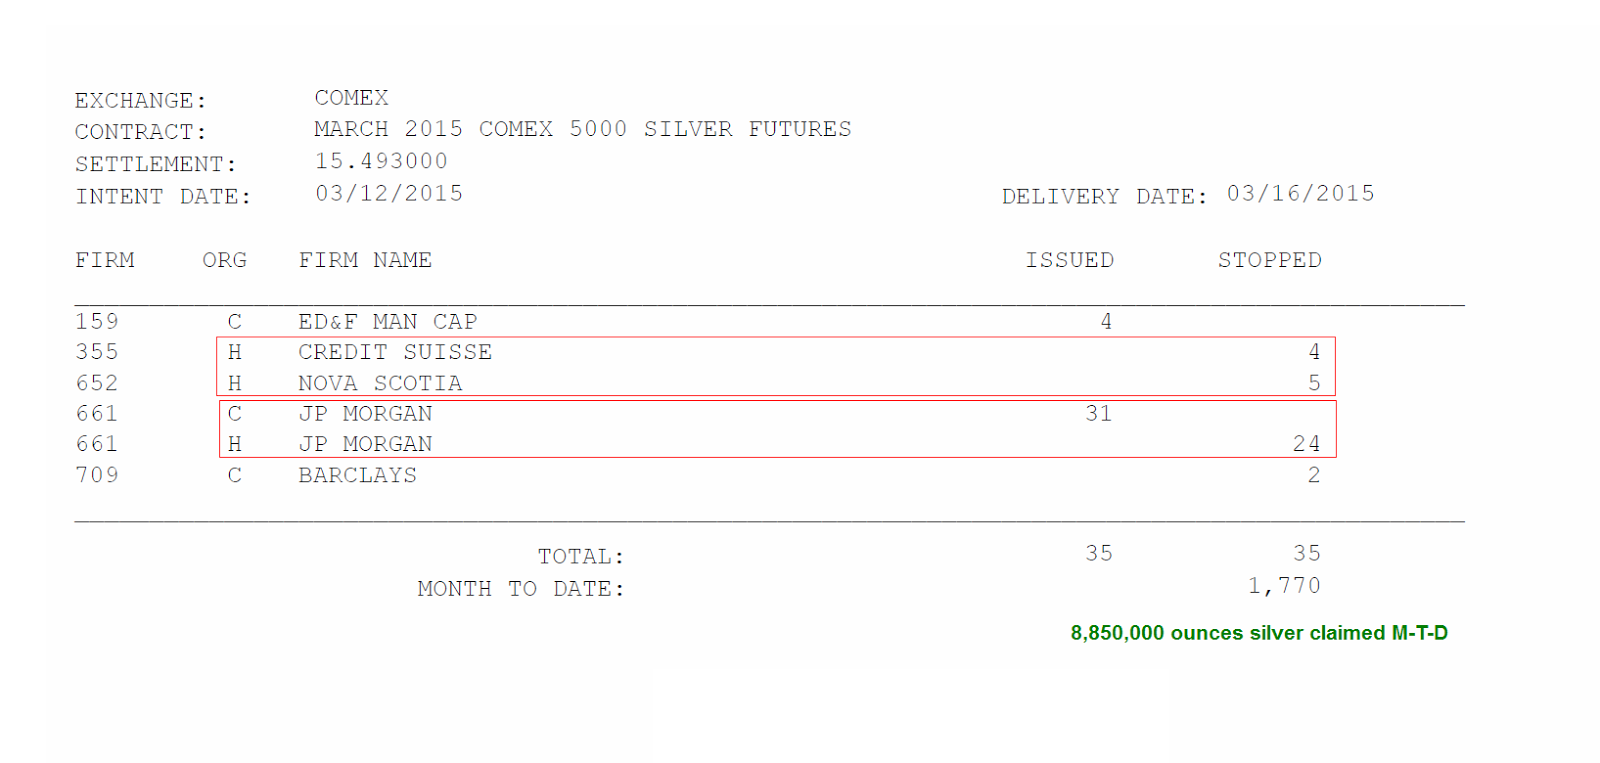Click the CREDIT SUISSE firm name
The image size is (1600, 763).
click(x=395, y=352)
